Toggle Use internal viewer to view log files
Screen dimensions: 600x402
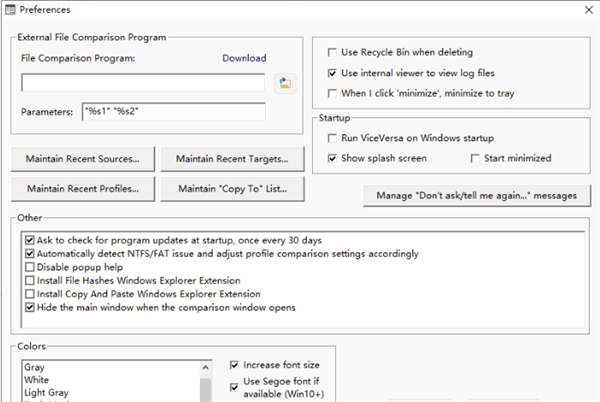pyautogui.click(x=332, y=73)
